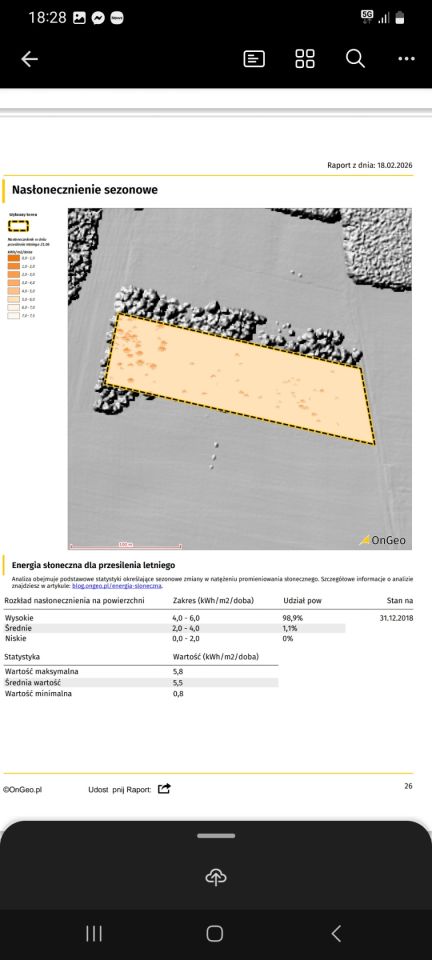The width and height of the screenshot is (432, 960).
Task: Tap the OnGeo logo on map
Action: [382, 541]
